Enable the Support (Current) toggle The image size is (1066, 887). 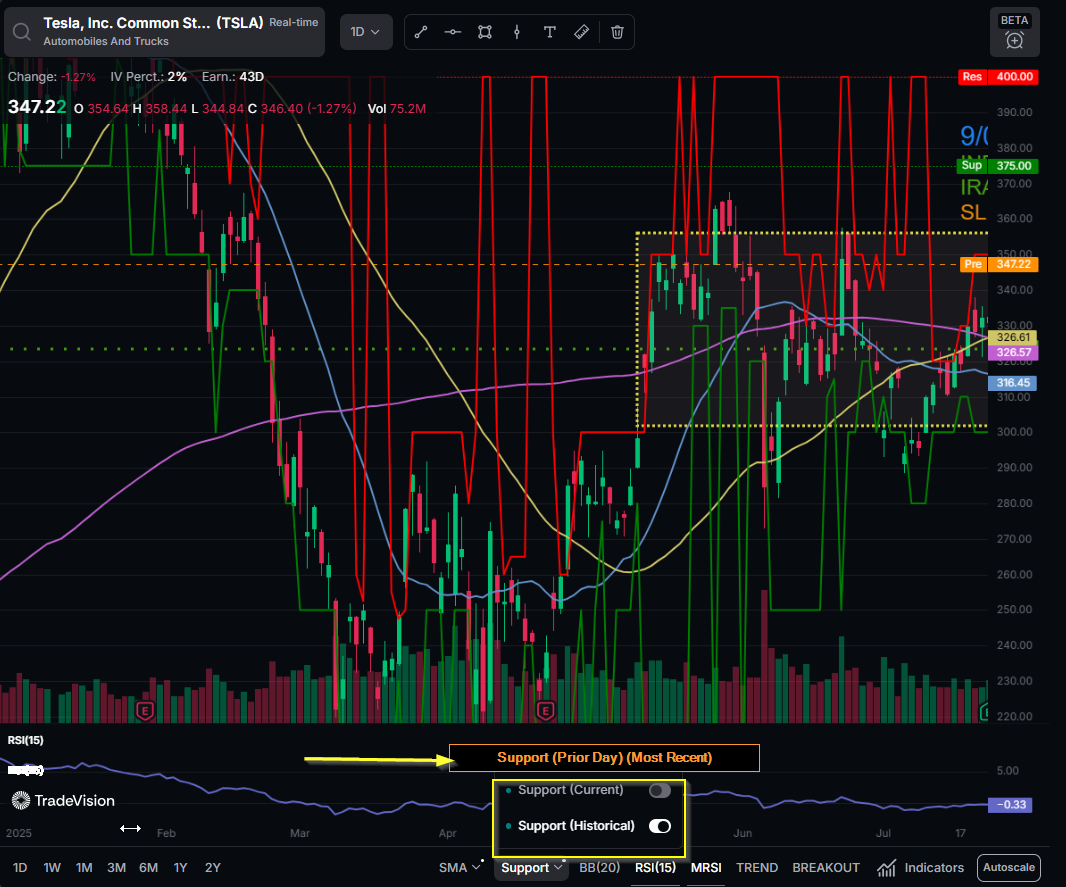point(659,790)
